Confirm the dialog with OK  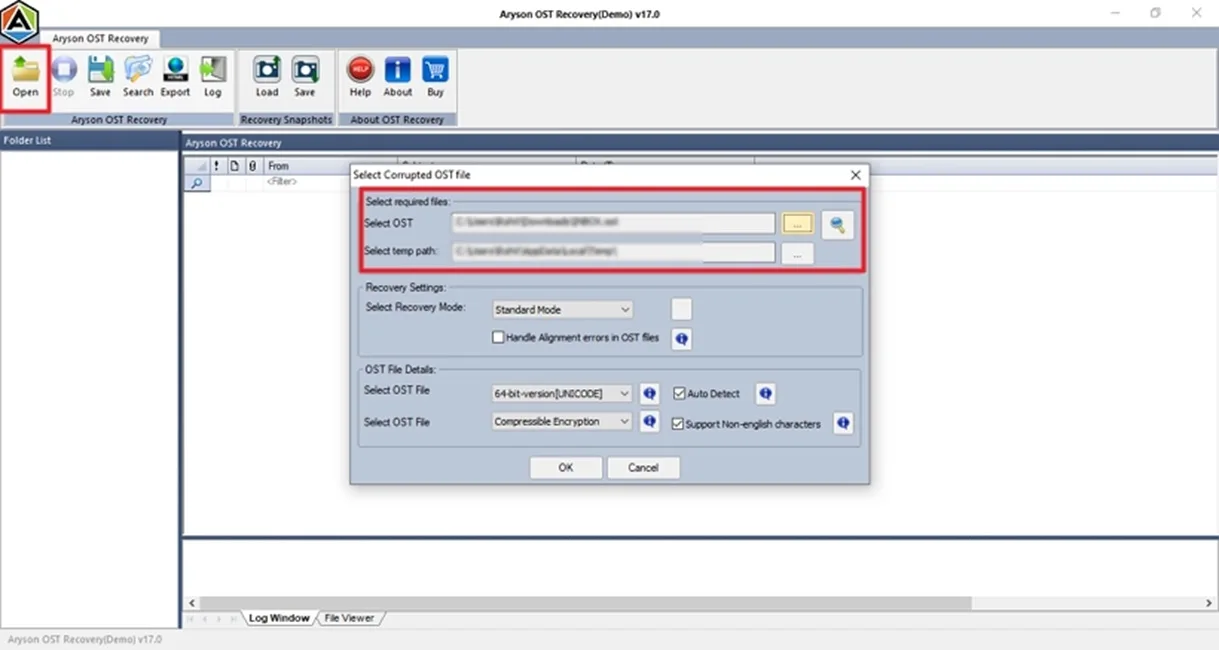[566, 467]
